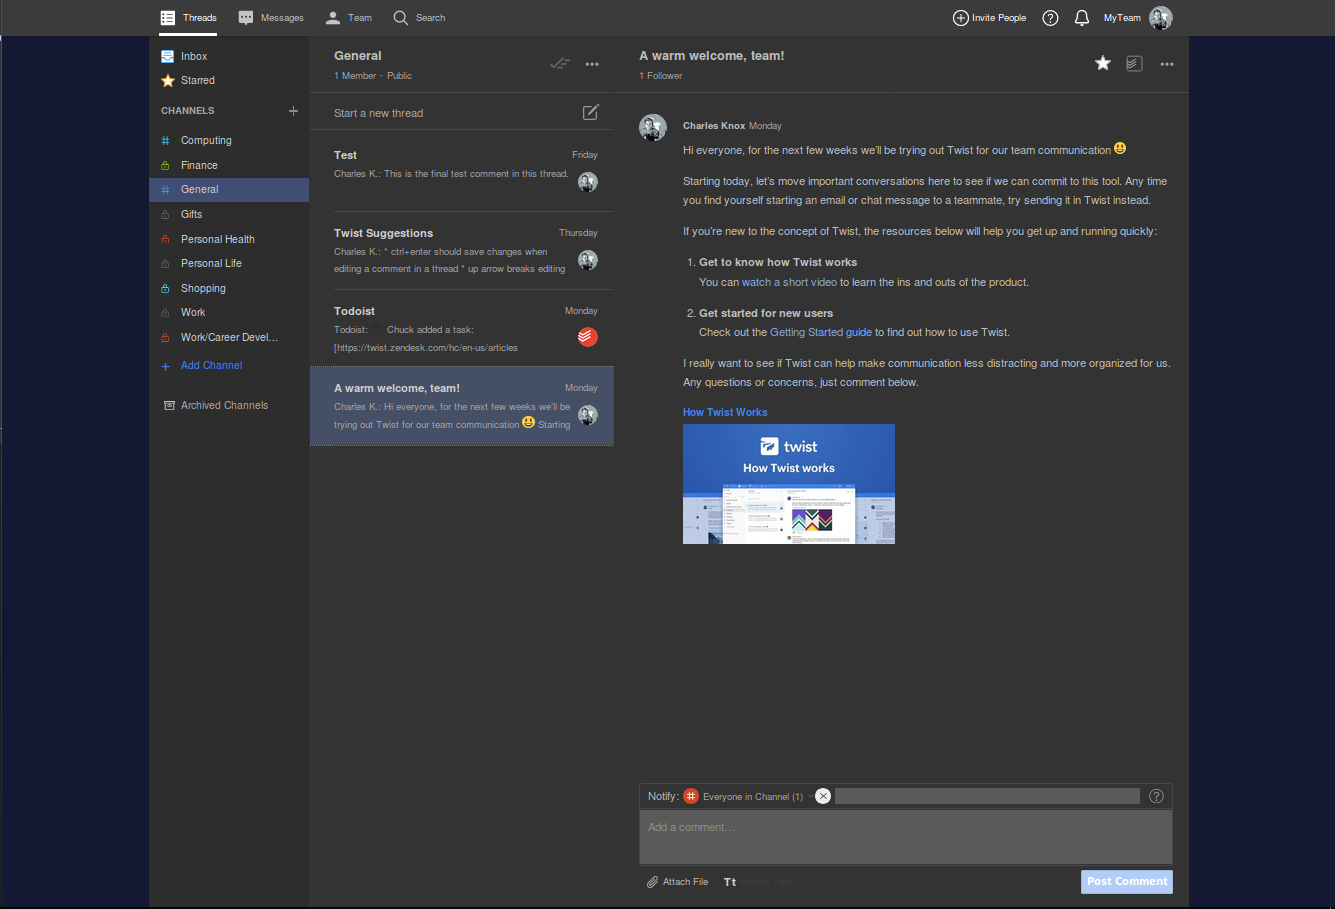Select the Gifts channel
The image size is (1335, 909).
[229, 214]
